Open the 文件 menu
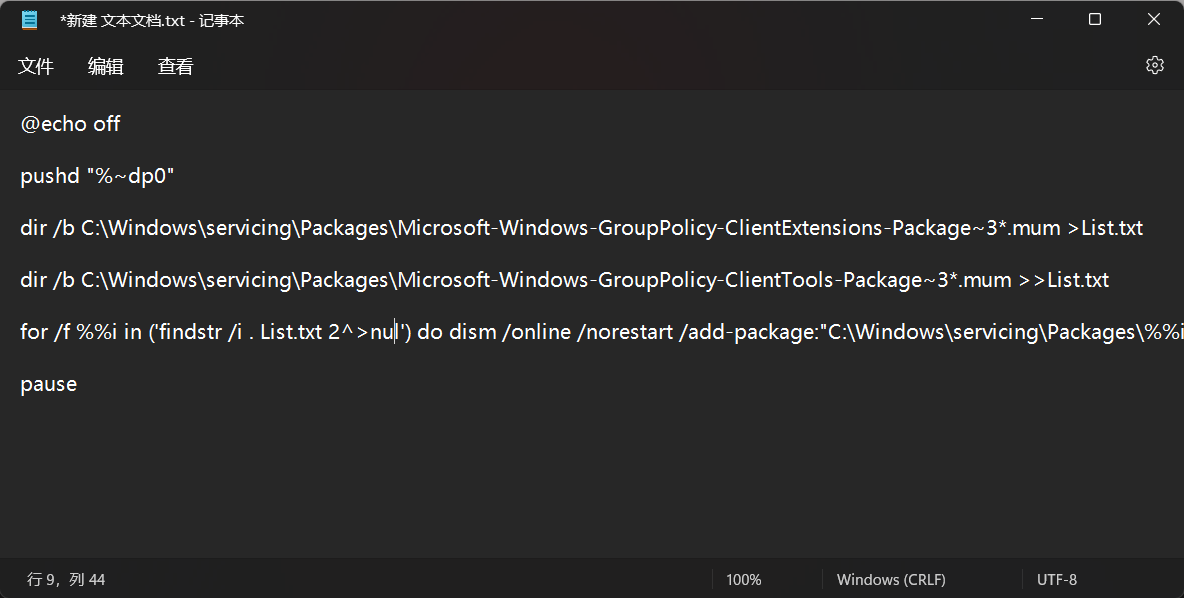 point(35,66)
